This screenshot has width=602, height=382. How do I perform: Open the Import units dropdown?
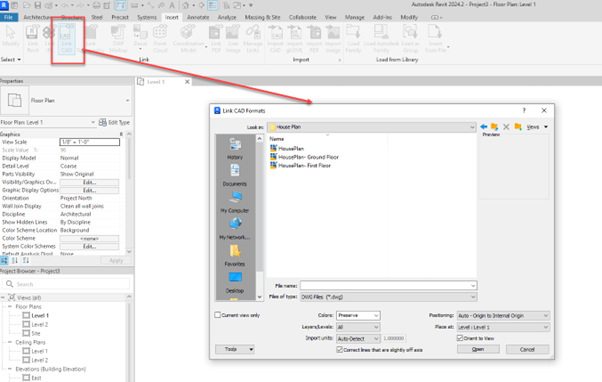coord(358,339)
